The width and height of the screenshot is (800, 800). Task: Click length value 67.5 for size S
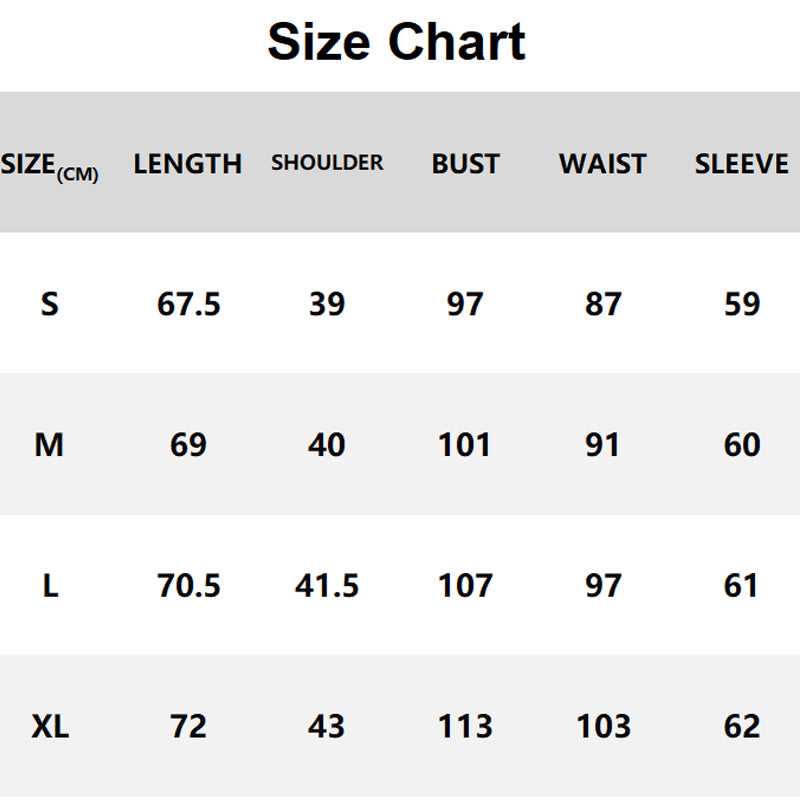click(188, 304)
